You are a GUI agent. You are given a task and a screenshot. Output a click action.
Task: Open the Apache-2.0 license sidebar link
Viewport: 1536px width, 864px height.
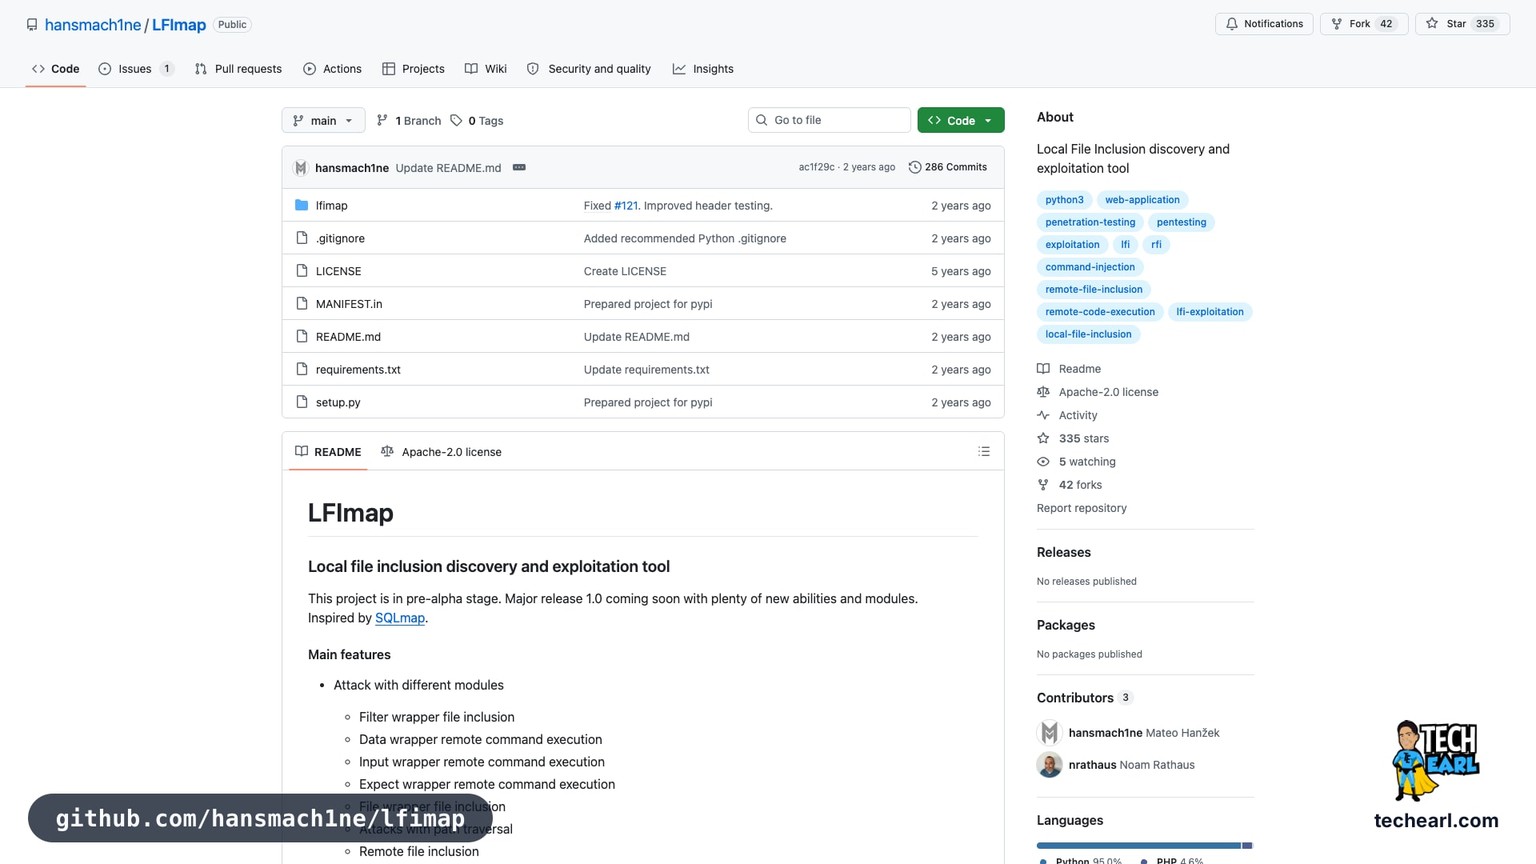1098,392
